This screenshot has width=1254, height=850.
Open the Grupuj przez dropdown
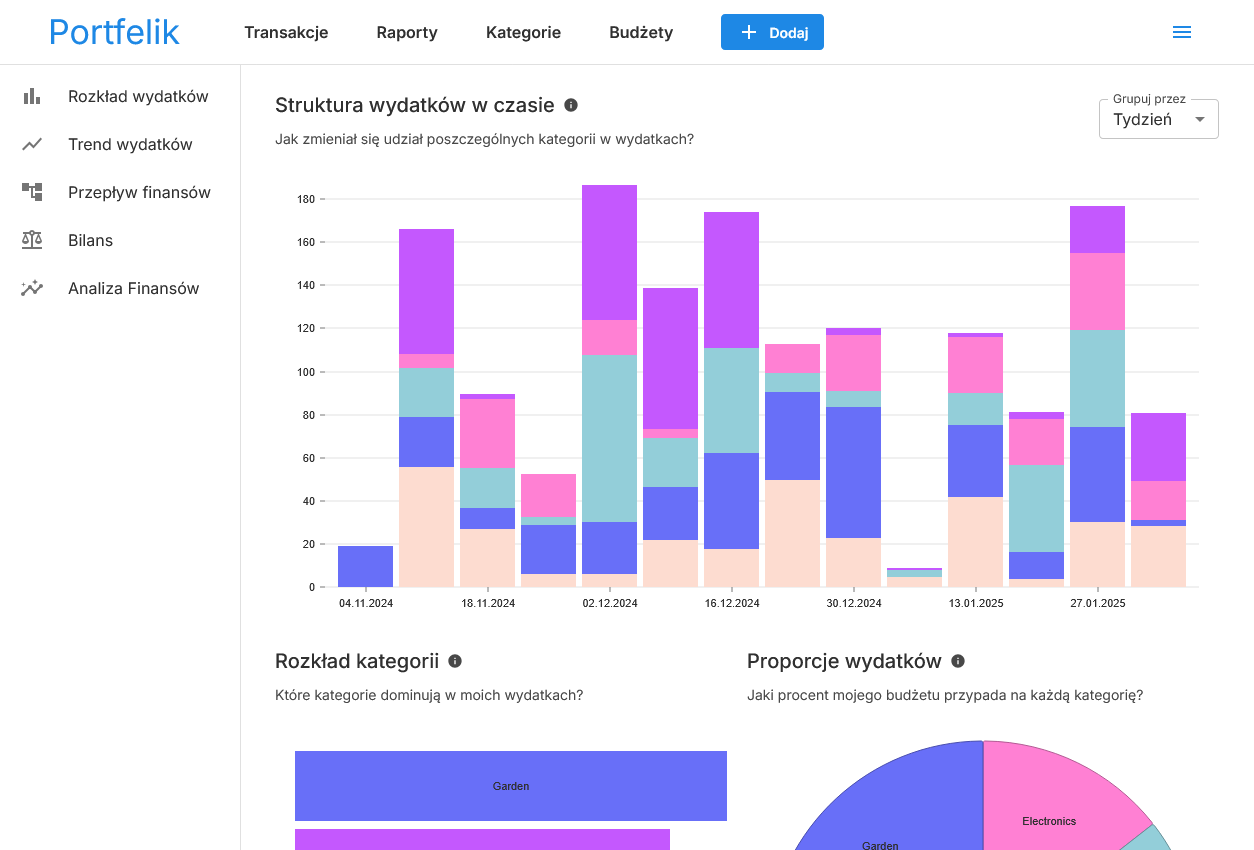click(1158, 119)
